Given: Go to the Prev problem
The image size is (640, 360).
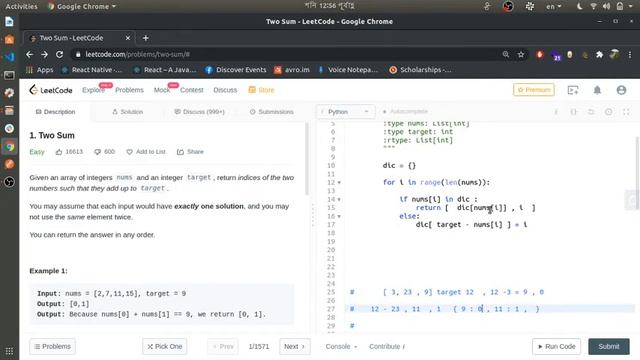Looking at the screenshot, I should (x=223, y=347).
